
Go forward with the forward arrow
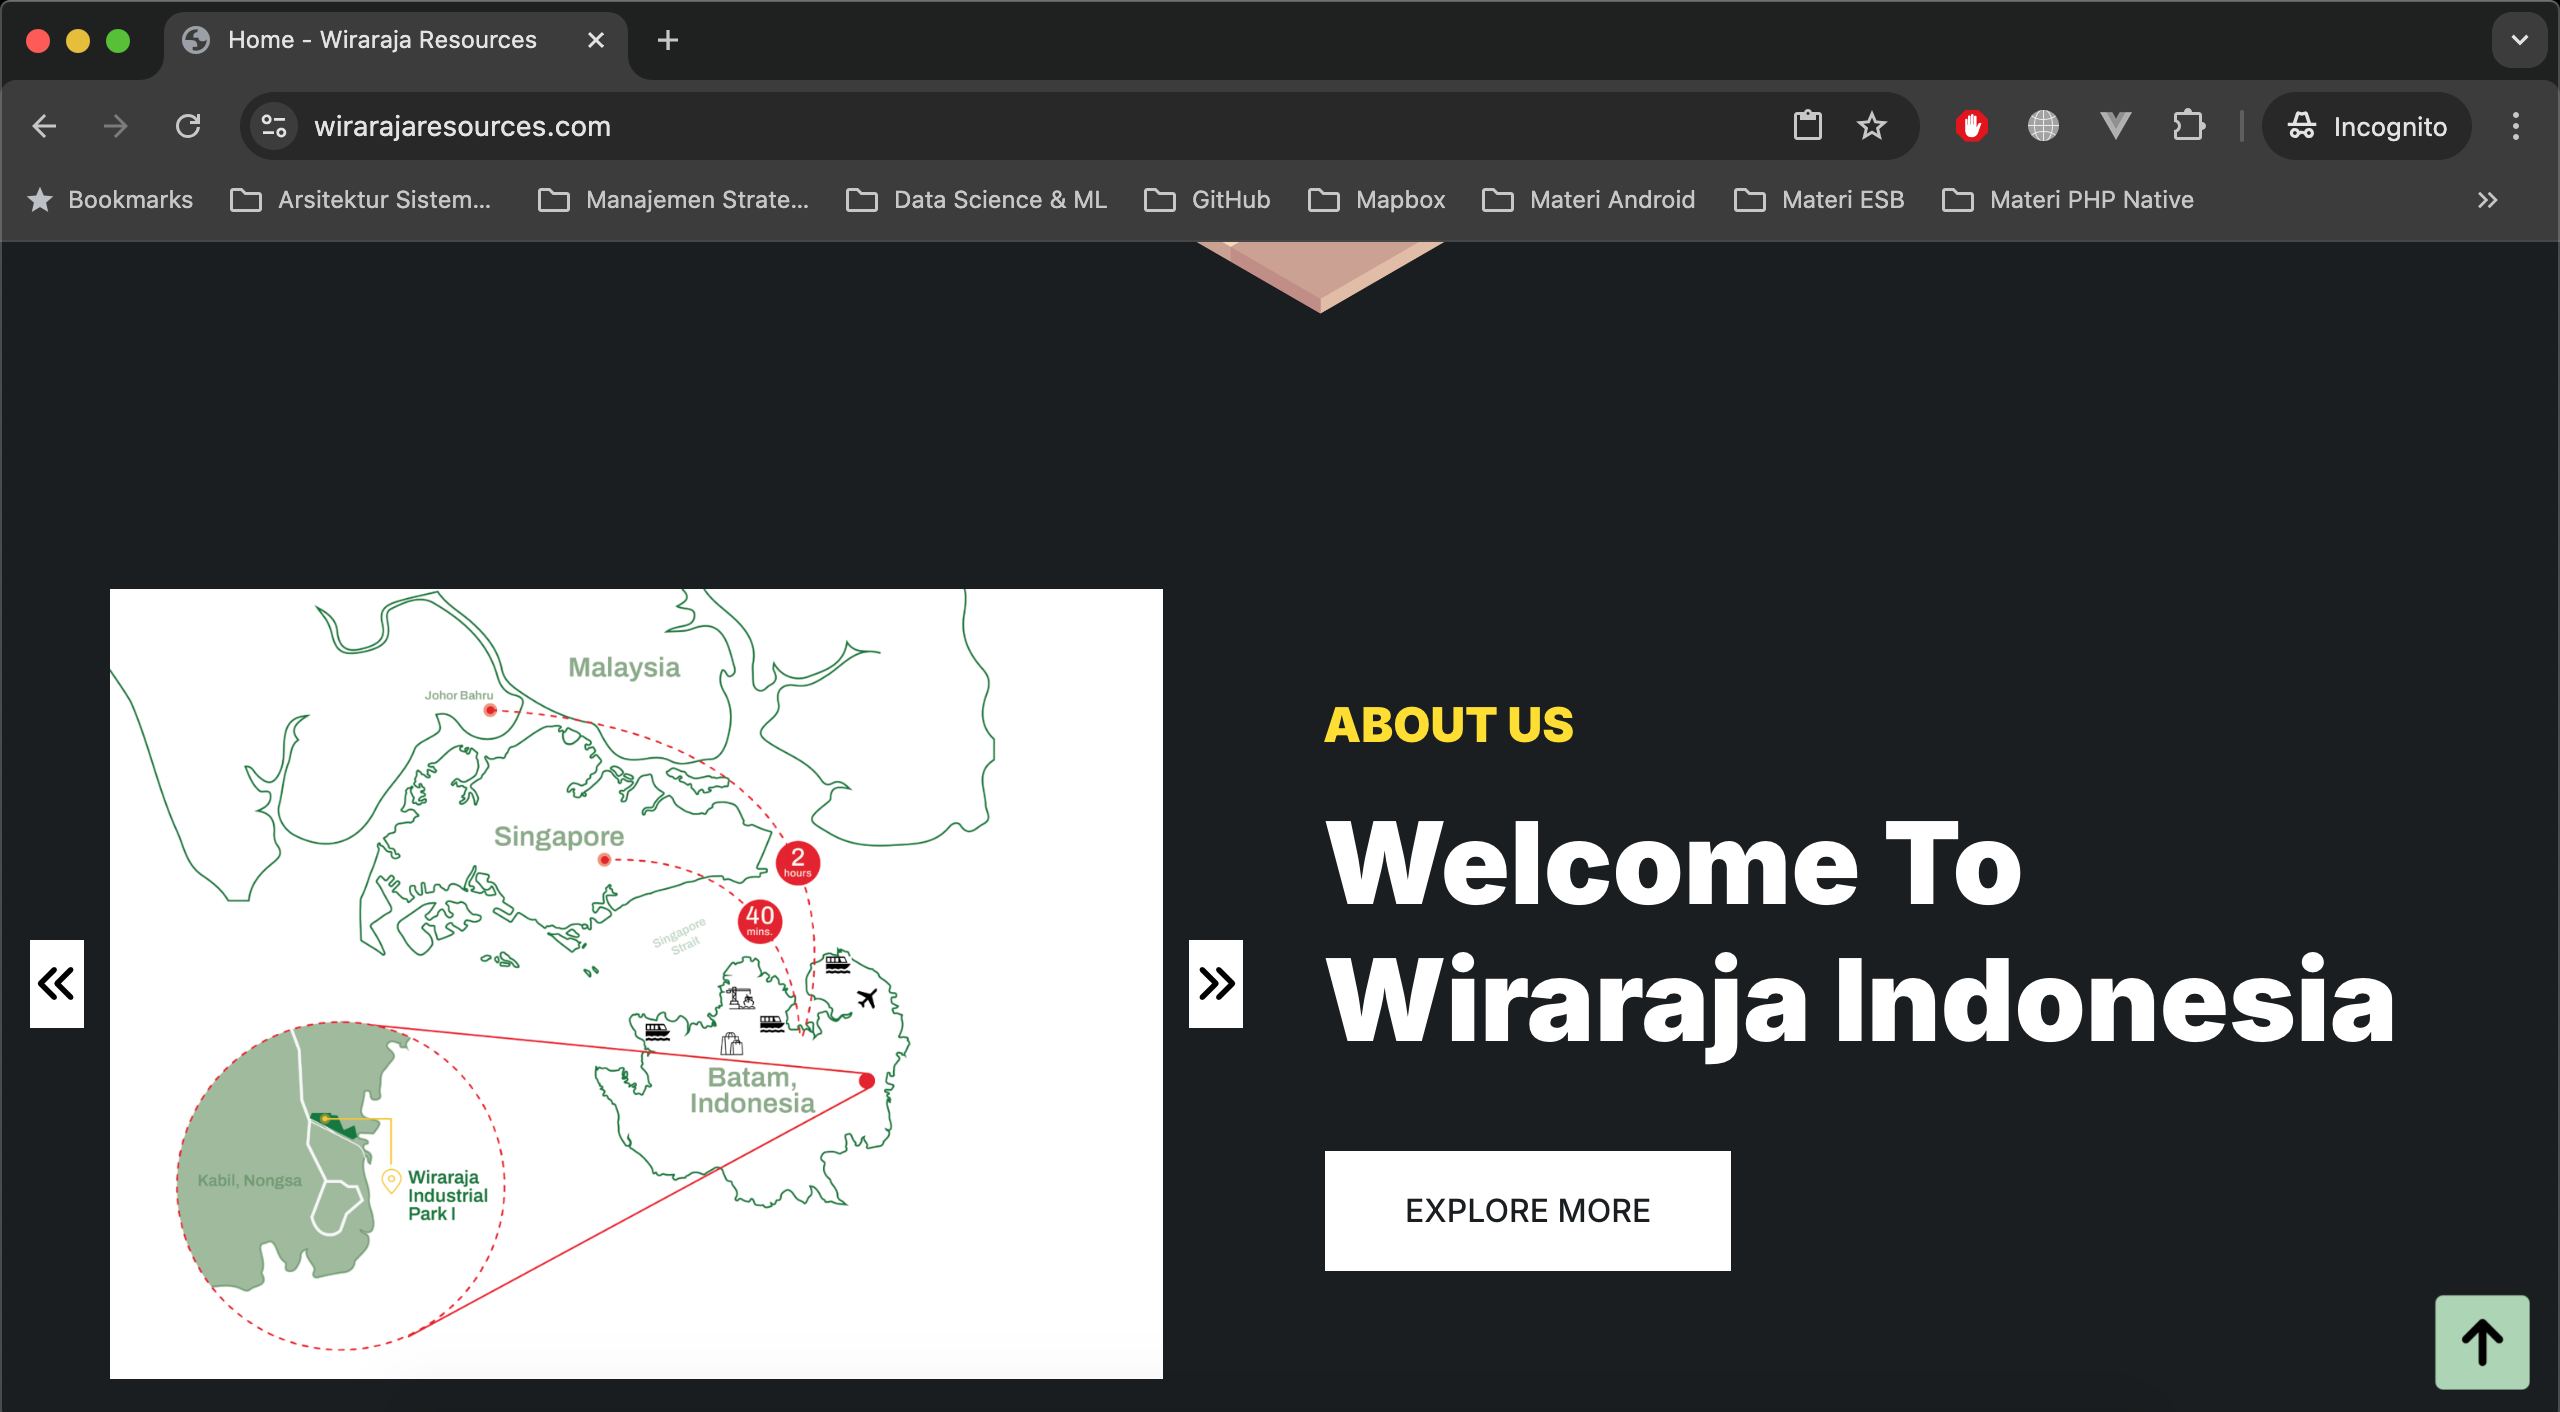[x=116, y=126]
